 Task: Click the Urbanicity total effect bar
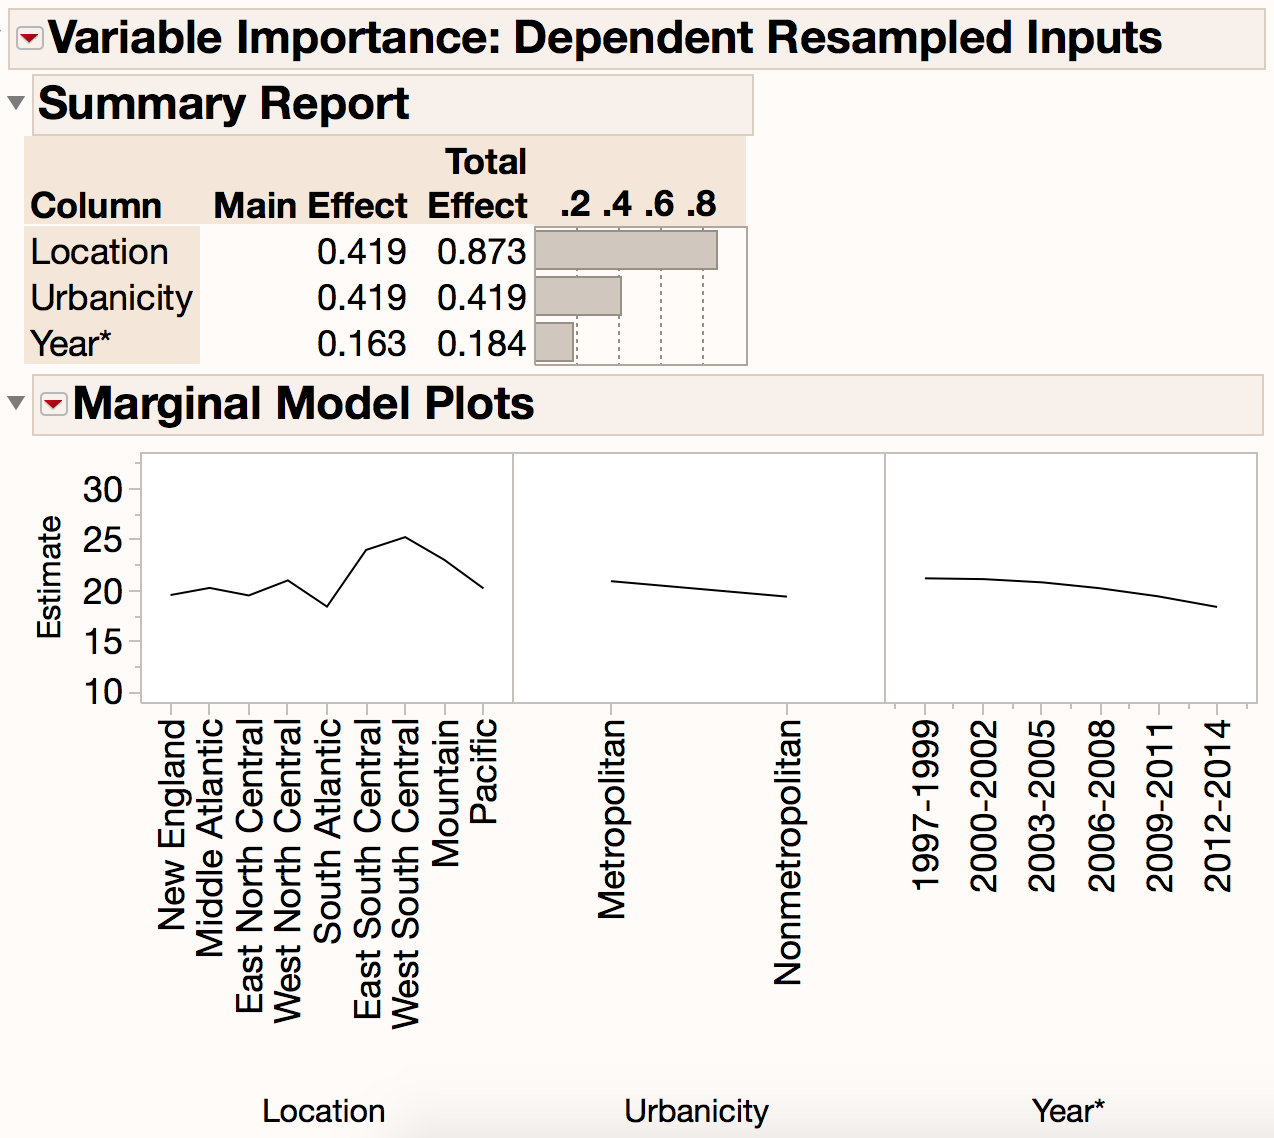(578, 296)
